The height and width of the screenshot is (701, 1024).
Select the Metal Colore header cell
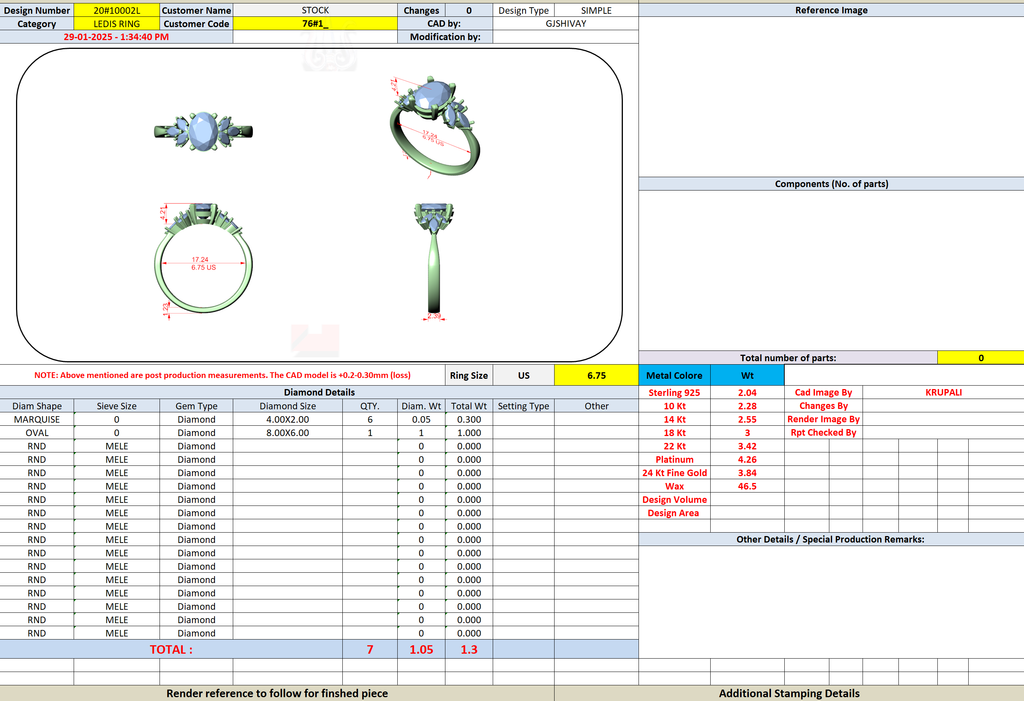[x=674, y=376]
